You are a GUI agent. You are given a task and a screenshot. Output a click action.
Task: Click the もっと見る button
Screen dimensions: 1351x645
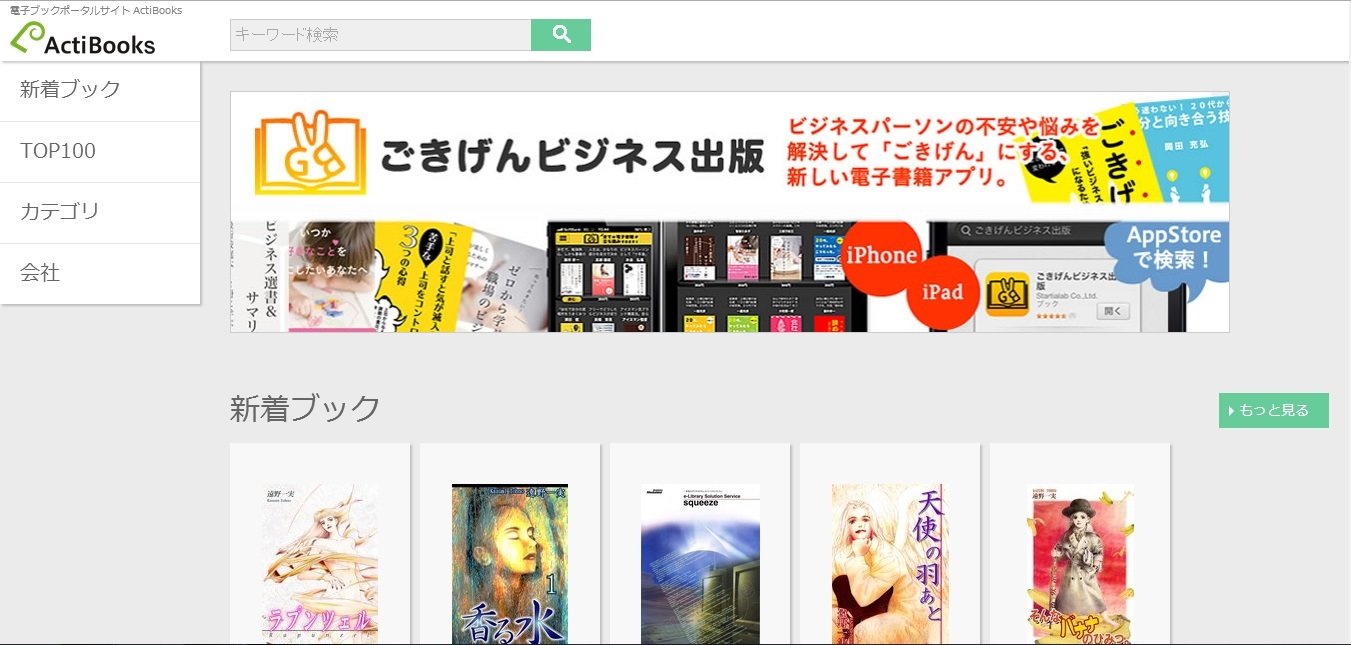pyautogui.click(x=1273, y=410)
